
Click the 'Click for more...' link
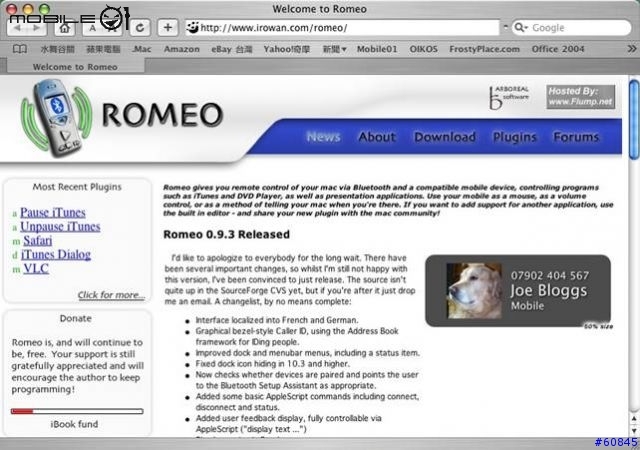click(111, 295)
